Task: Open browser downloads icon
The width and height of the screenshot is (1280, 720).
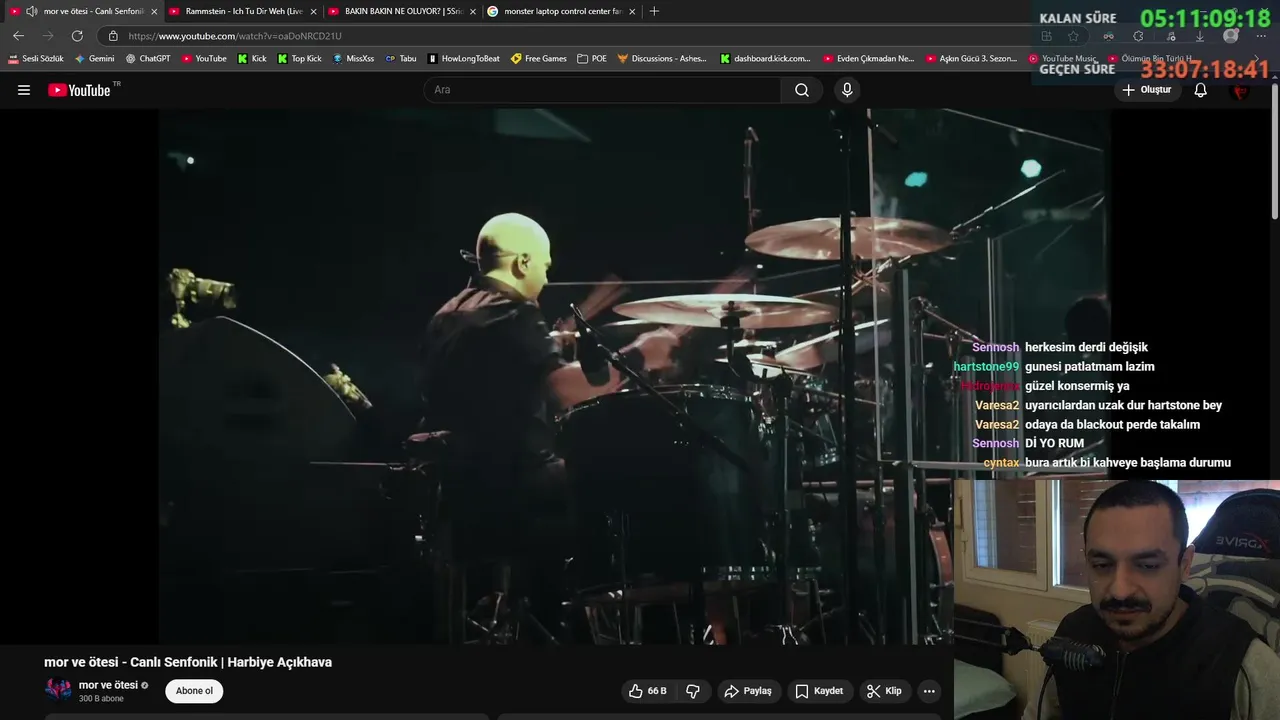Action: [1199, 36]
